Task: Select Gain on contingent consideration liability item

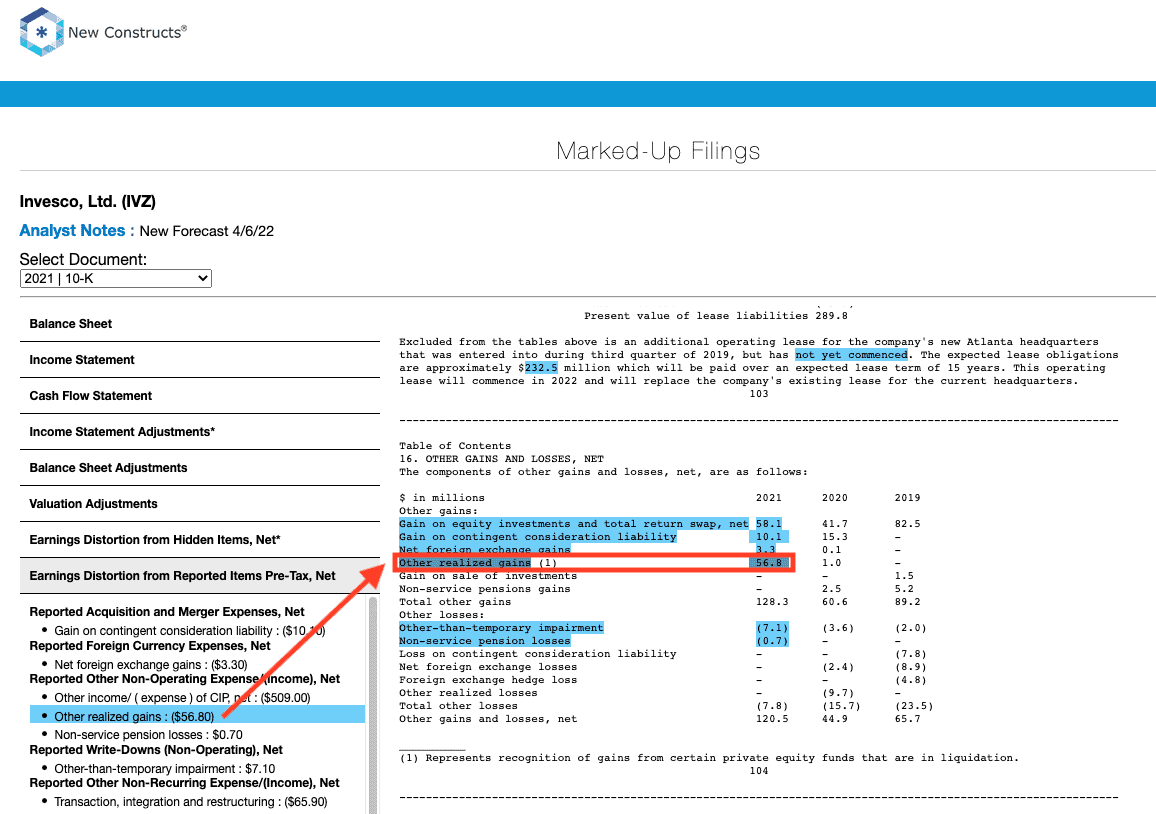Action: [189, 630]
